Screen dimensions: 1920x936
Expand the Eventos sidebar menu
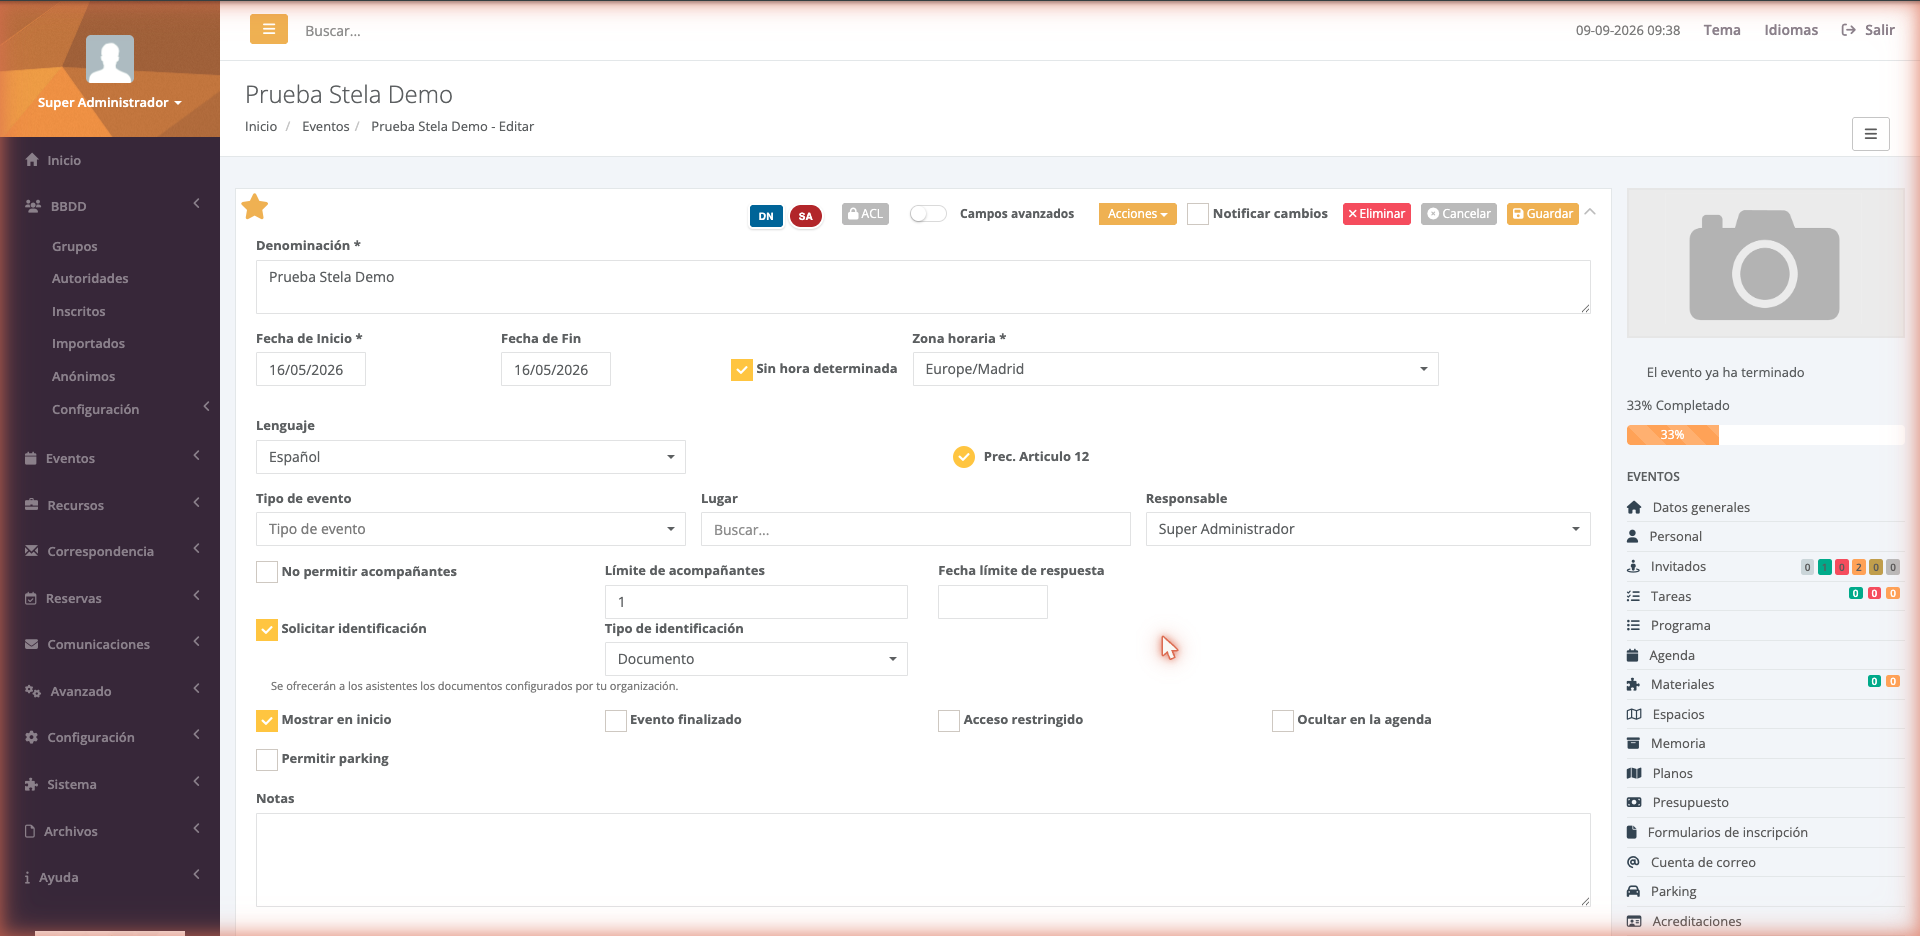[110, 458]
